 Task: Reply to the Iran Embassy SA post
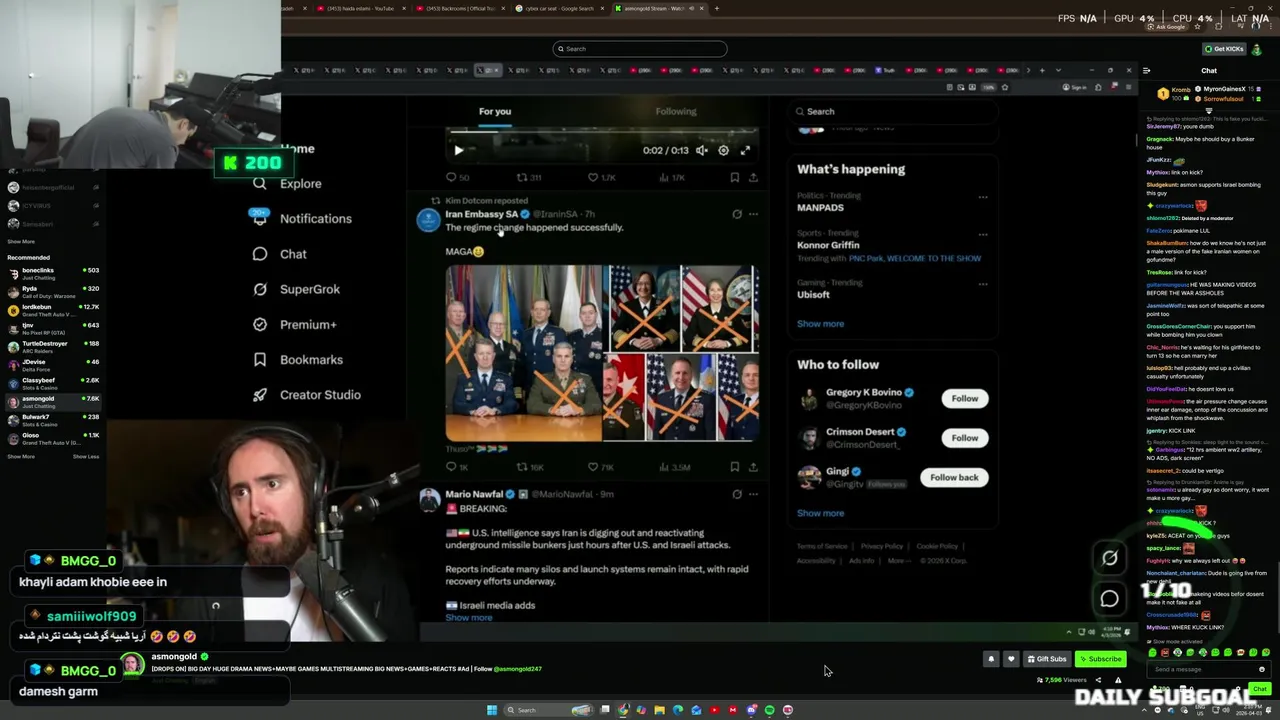pos(456,467)
